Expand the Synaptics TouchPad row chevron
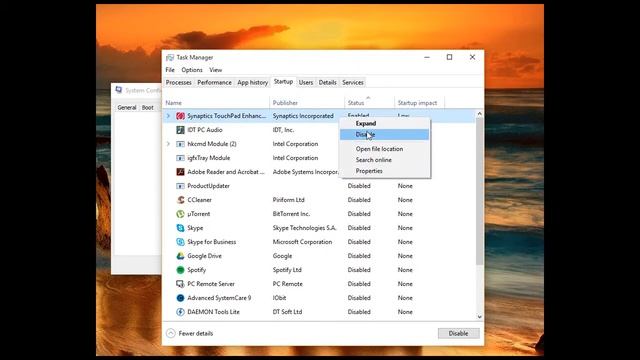Viewport: 640px width, 360px height. coord(168,116)
